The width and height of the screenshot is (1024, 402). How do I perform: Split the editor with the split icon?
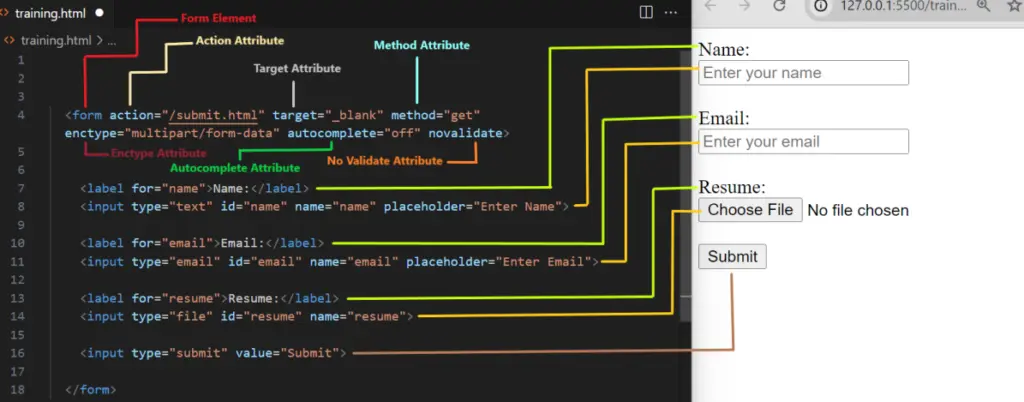pyautogui.click(x=646, y=12)
